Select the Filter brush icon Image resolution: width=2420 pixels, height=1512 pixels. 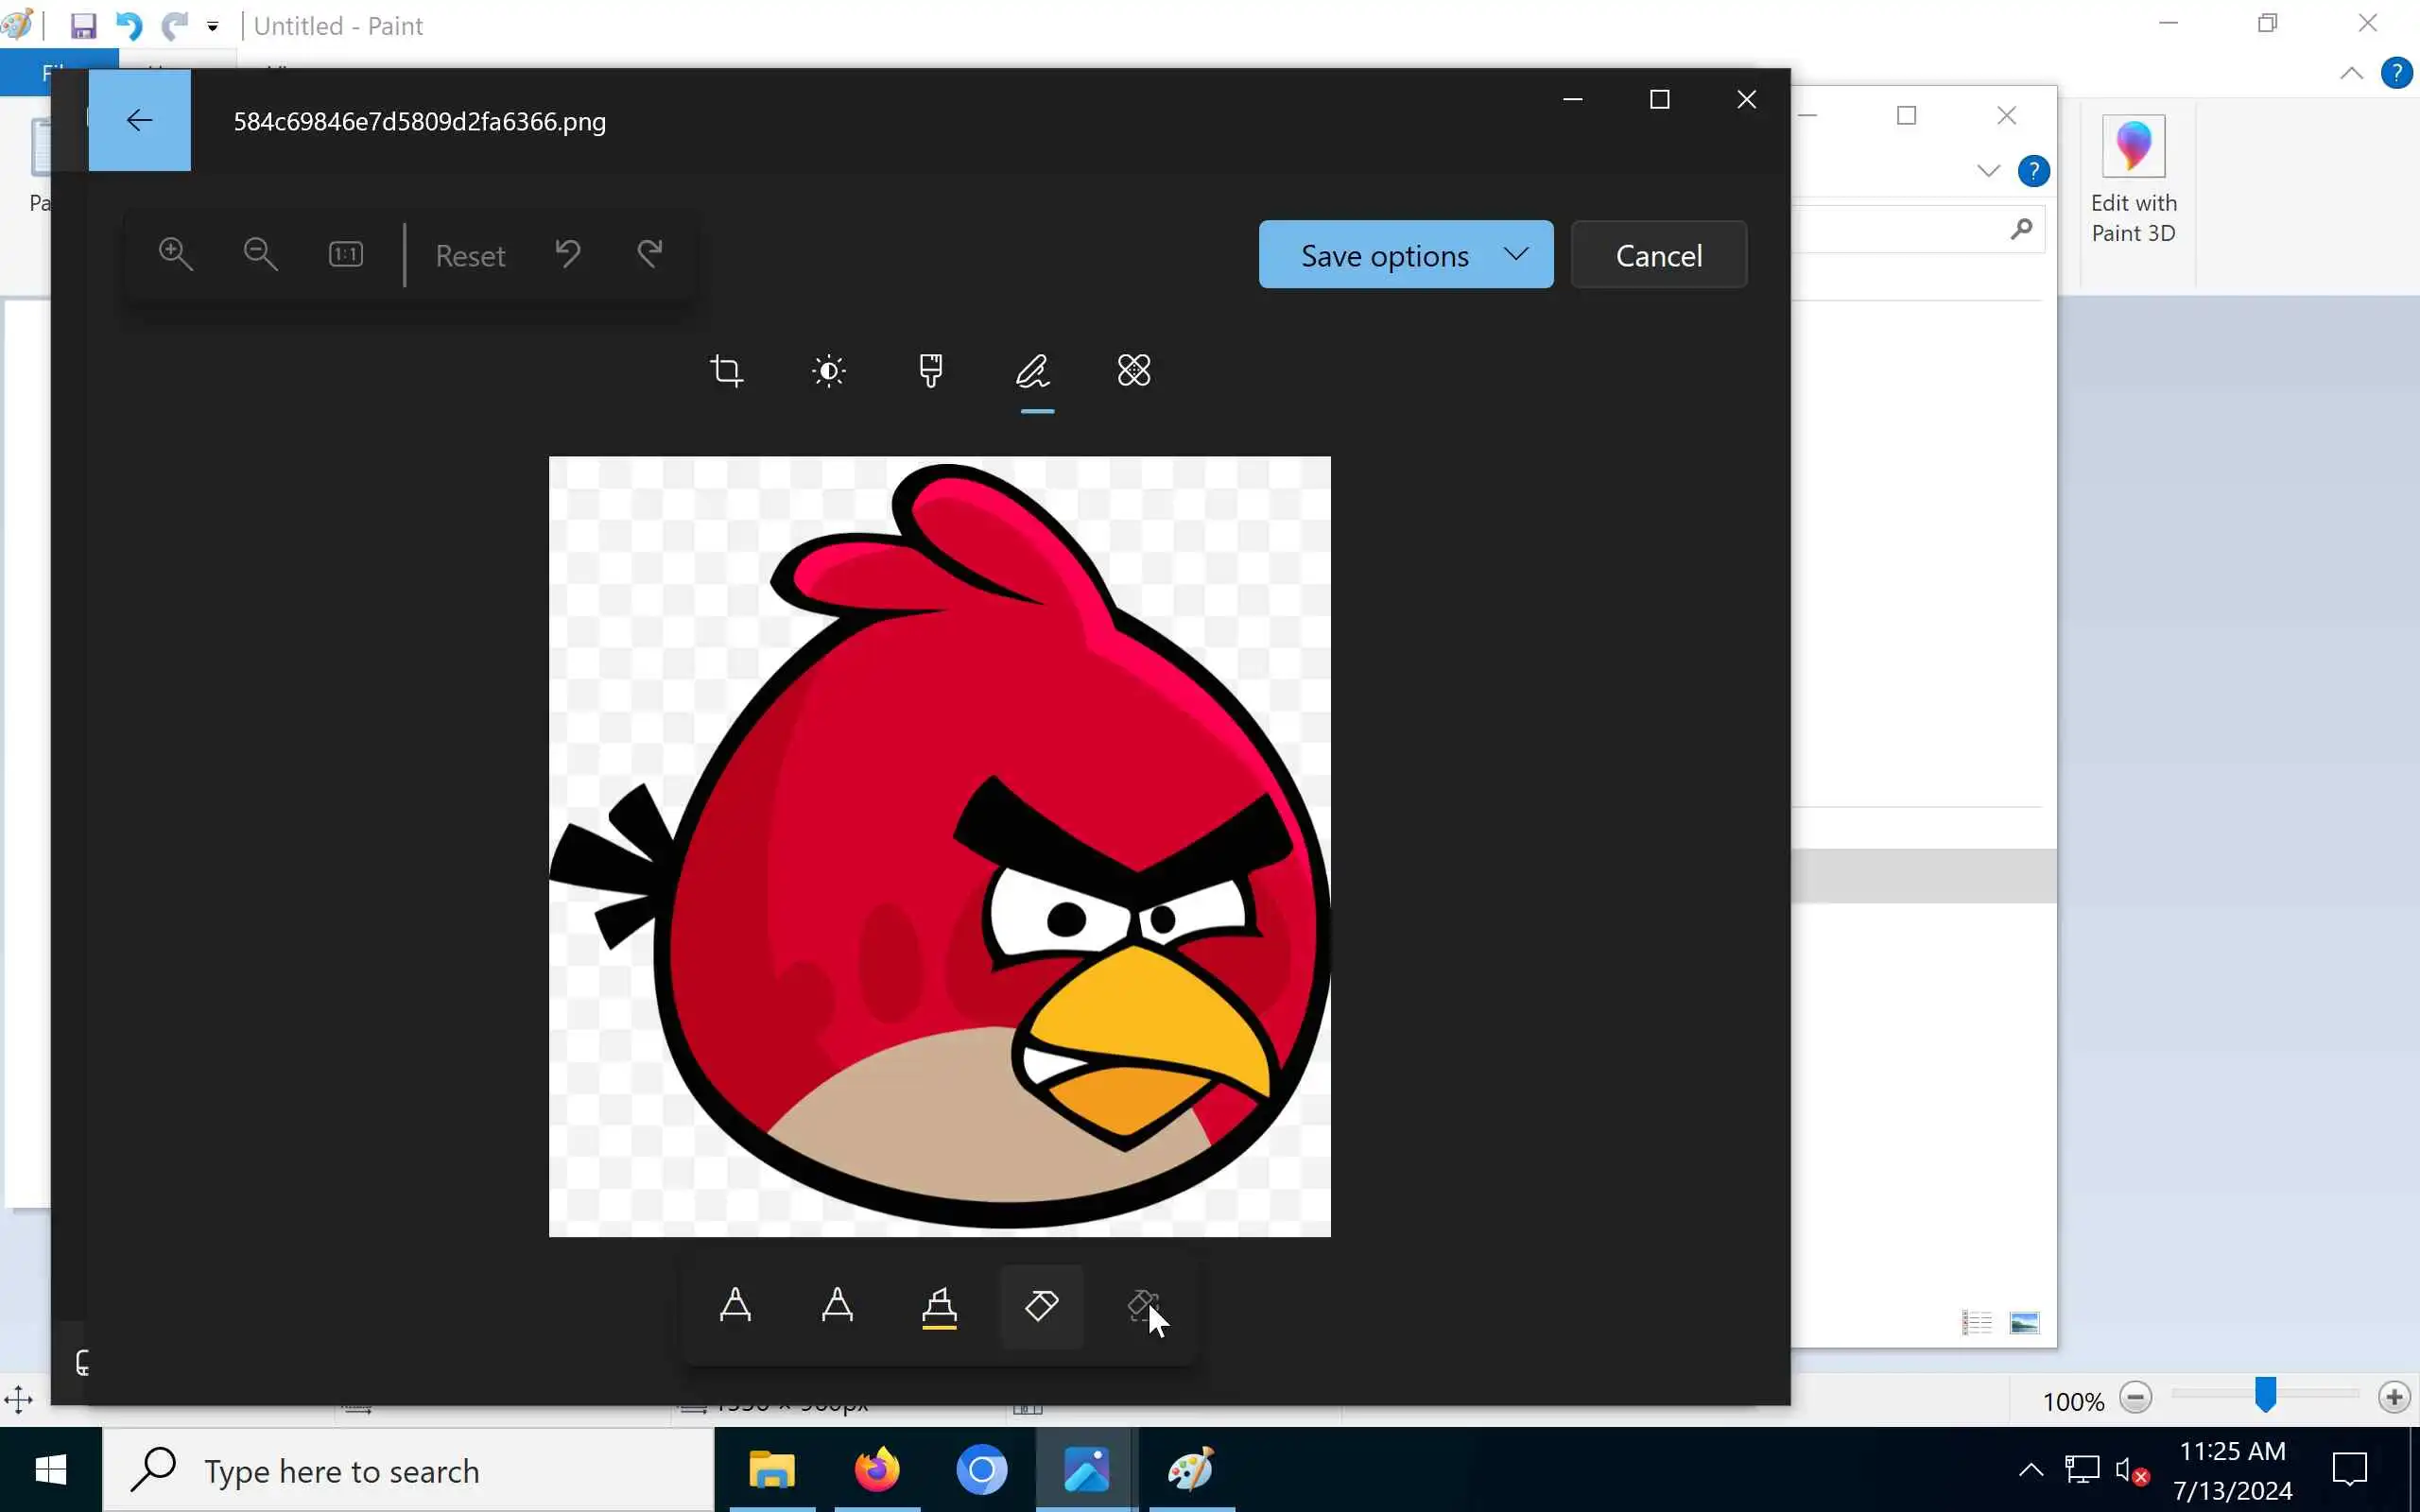coord(931,371)
